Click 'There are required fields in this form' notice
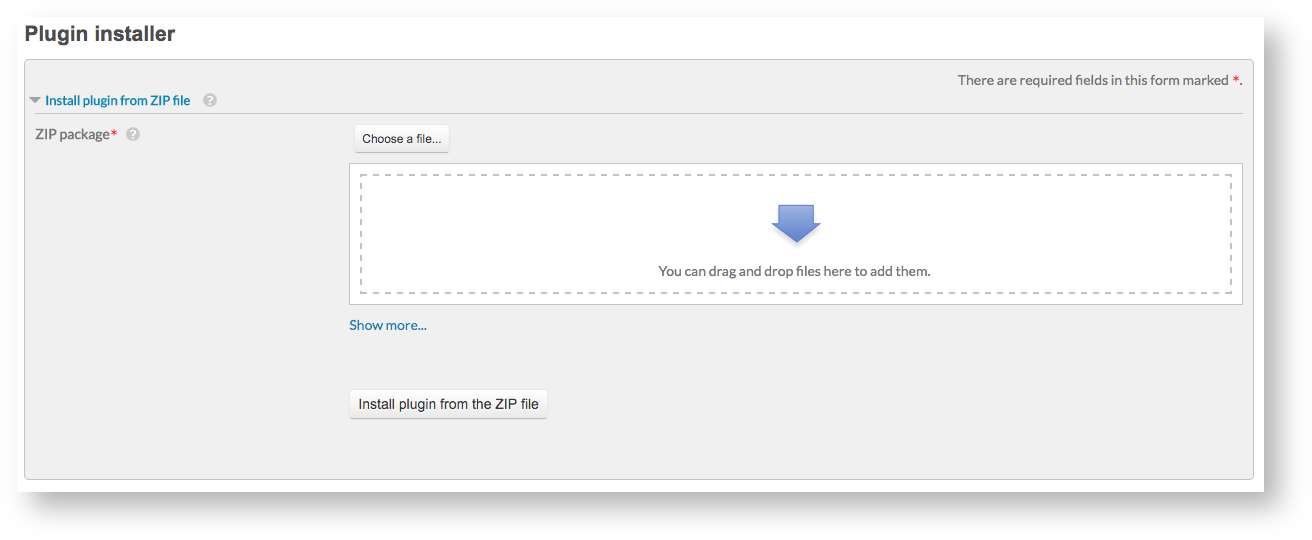Image resolution: width=1312 pixels, height=540 pixels. click(1099, 80)
